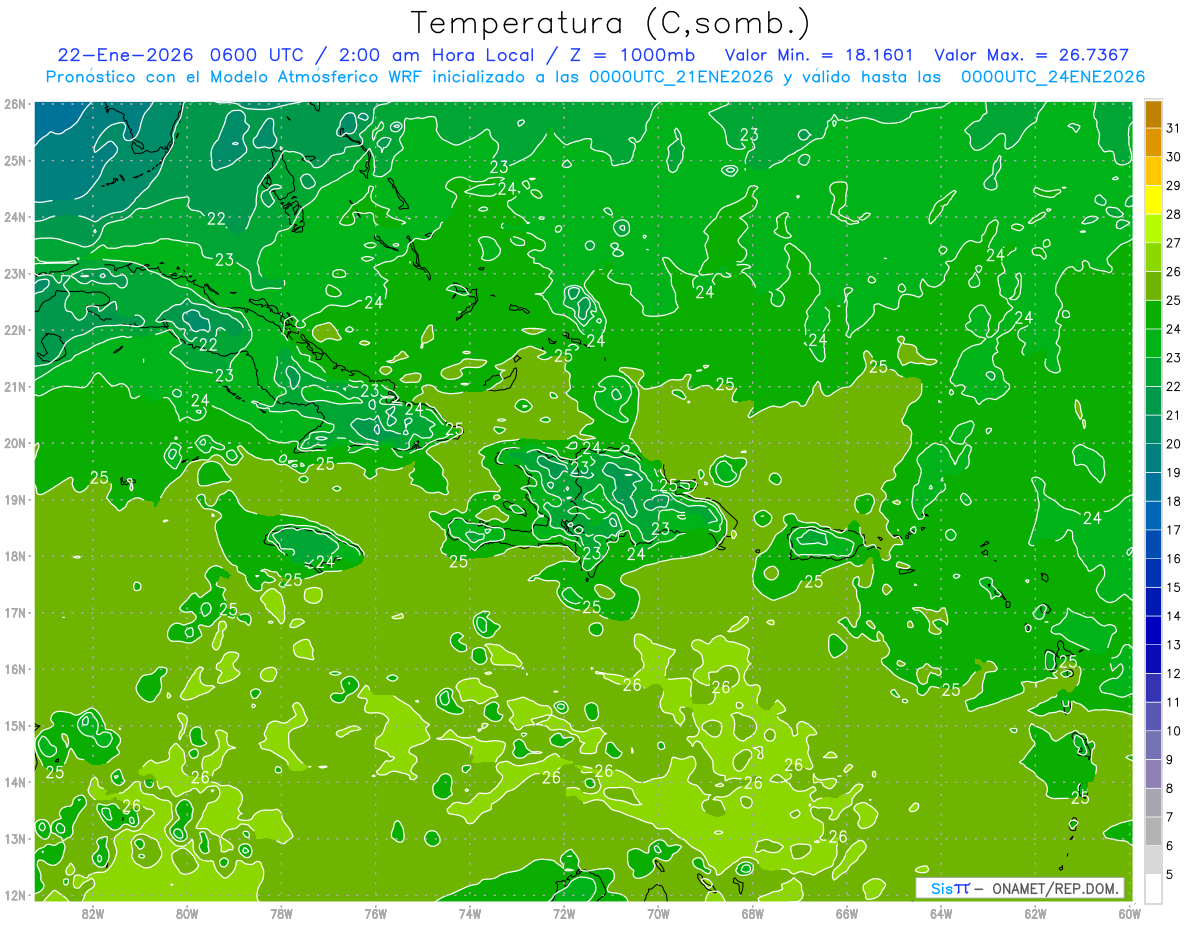Click the legend value 12
Viewport: 1200px width, 927px height.
[1173, 674]
